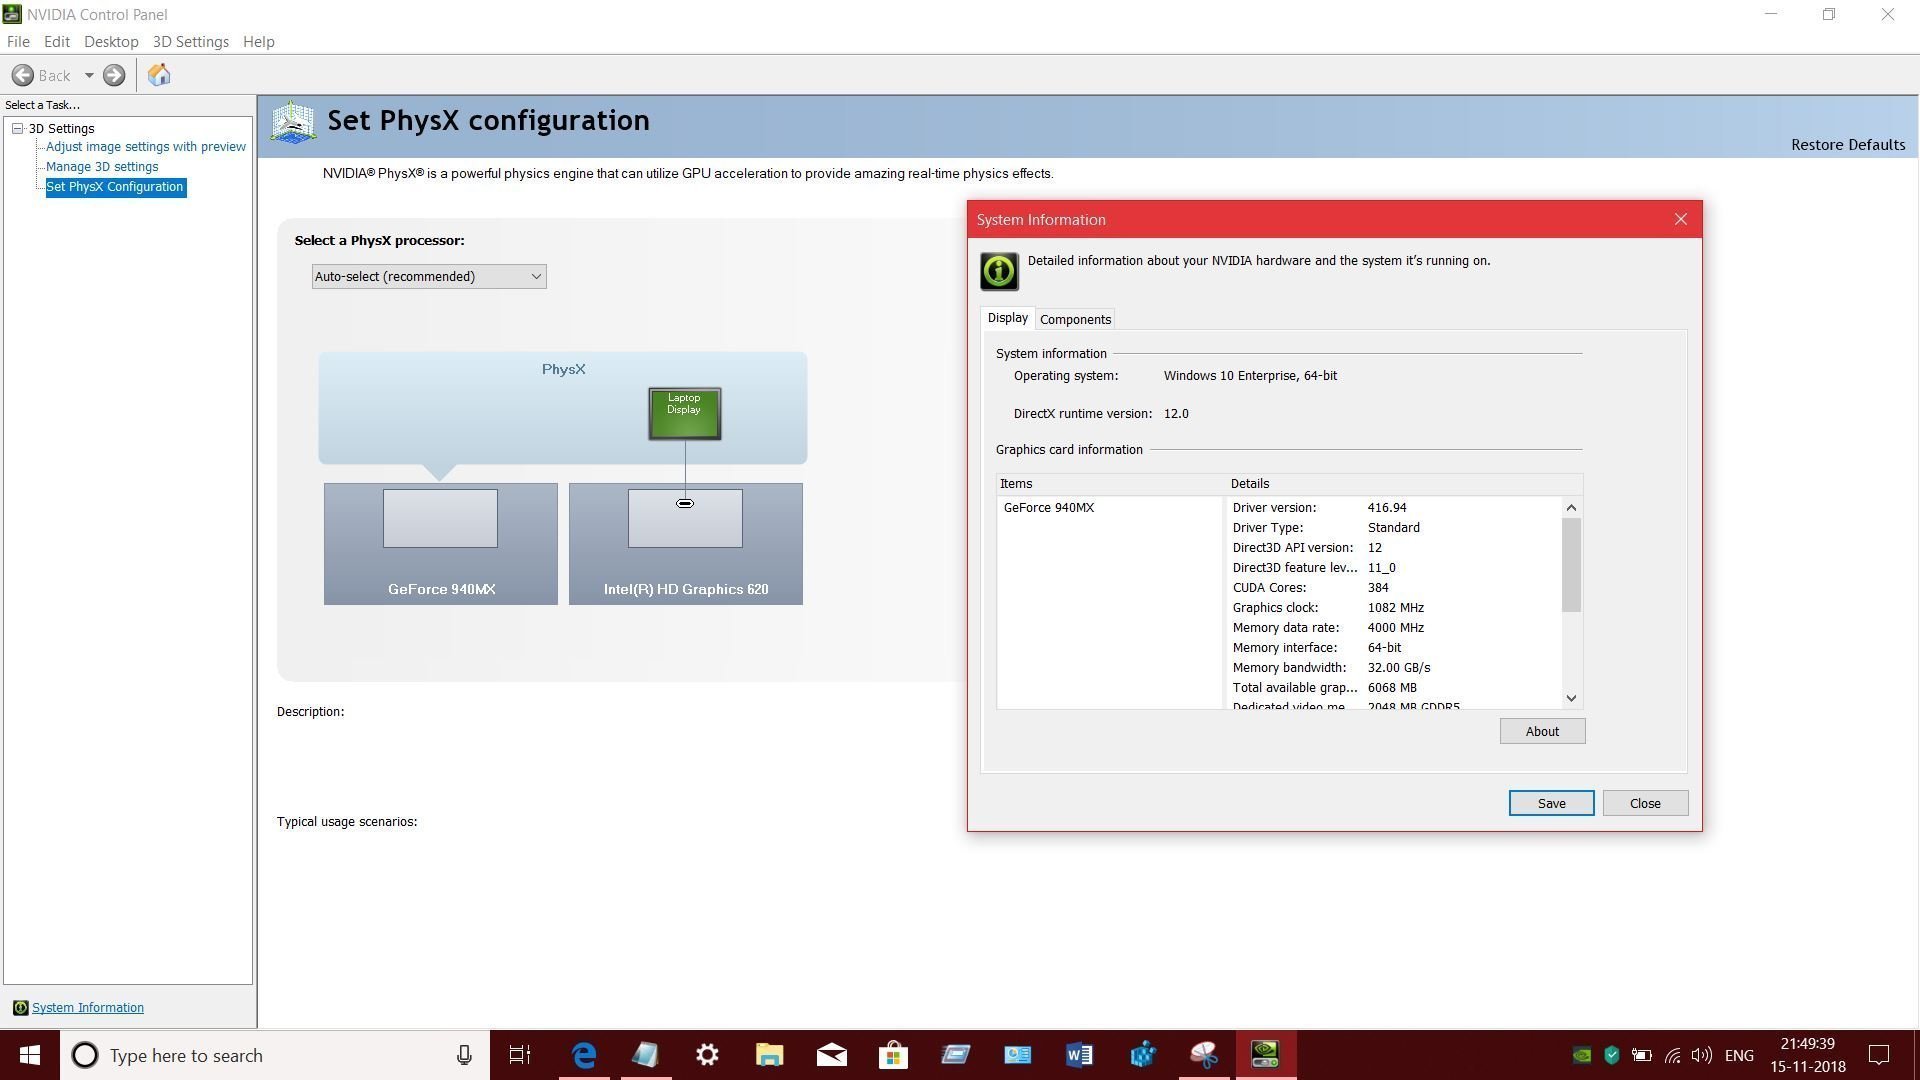Open Word from the taskbar
This screenshot has width=1920, height=1080.
click(1079, 1056)
